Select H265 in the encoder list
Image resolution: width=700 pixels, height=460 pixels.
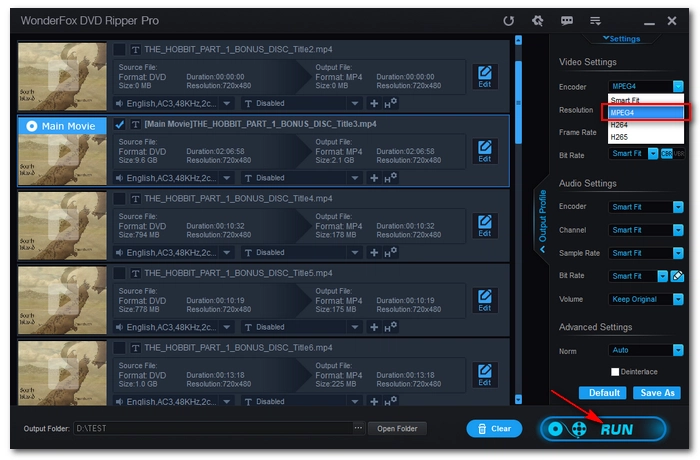tap(646, 137)
